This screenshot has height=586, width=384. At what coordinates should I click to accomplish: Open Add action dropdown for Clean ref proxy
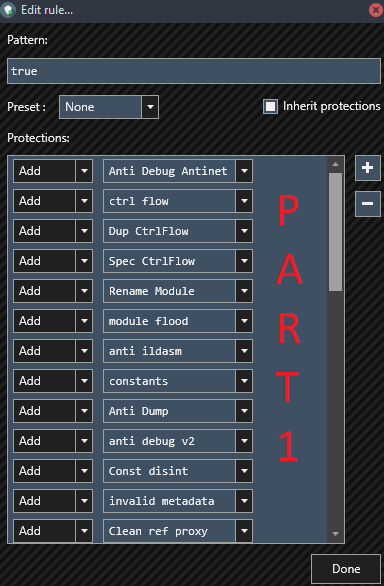tap(53, 531)
